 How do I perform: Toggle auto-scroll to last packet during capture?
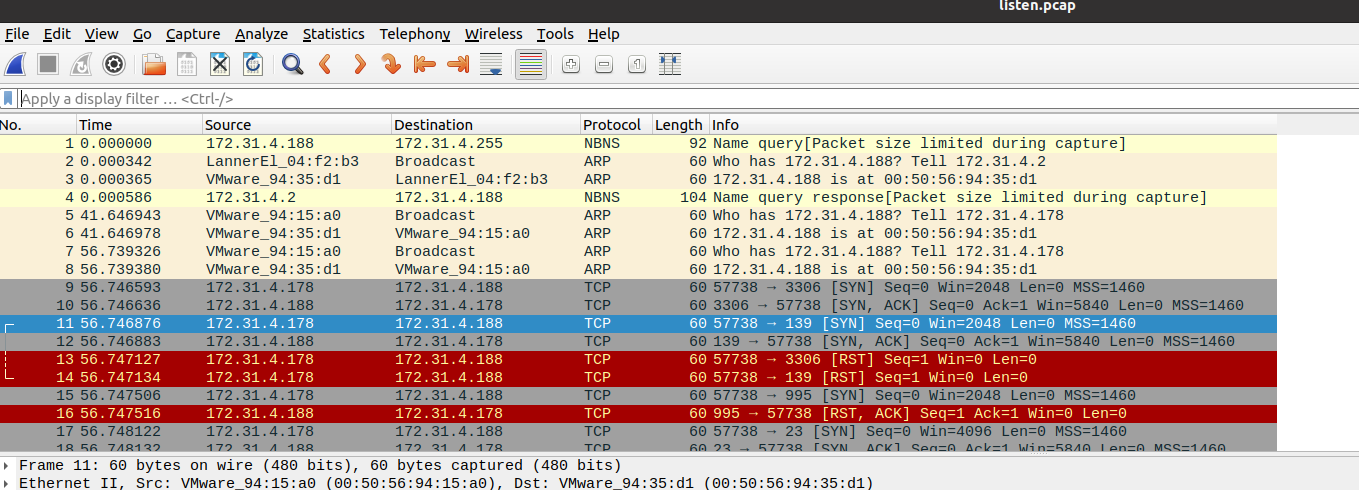491,65
